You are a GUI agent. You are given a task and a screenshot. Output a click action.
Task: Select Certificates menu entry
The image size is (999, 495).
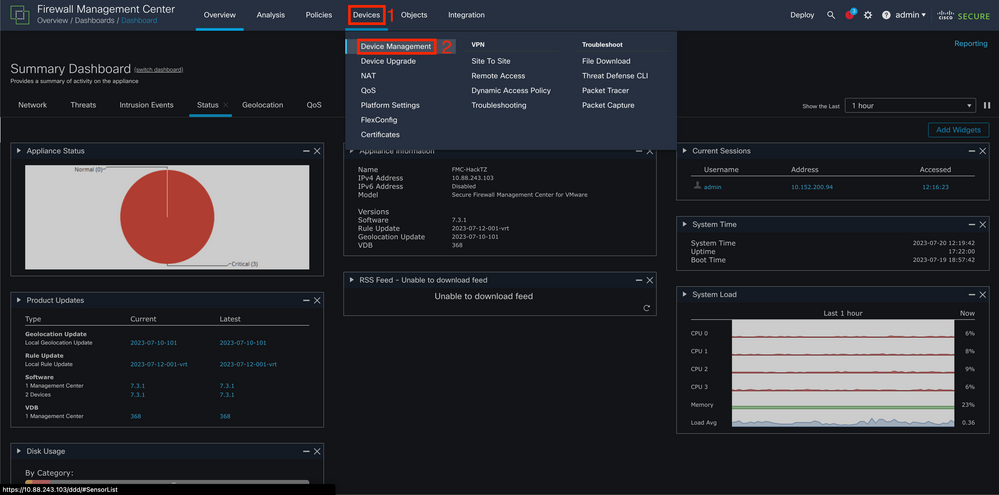[x=380, y=134]
